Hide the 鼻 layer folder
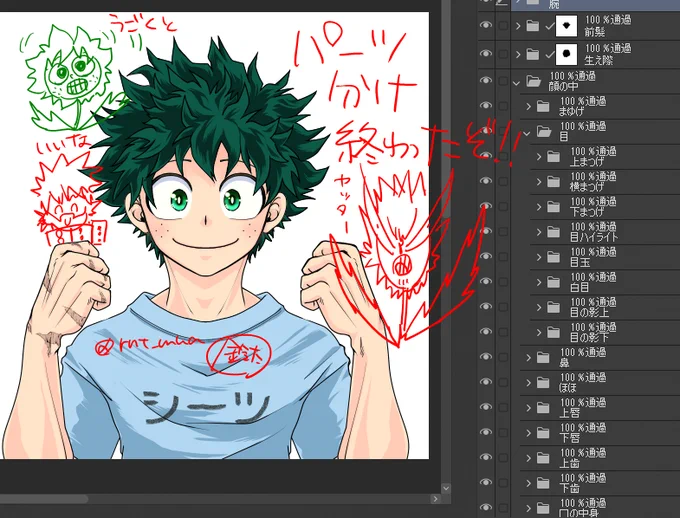The image size is (680, 518). (486, 357)
